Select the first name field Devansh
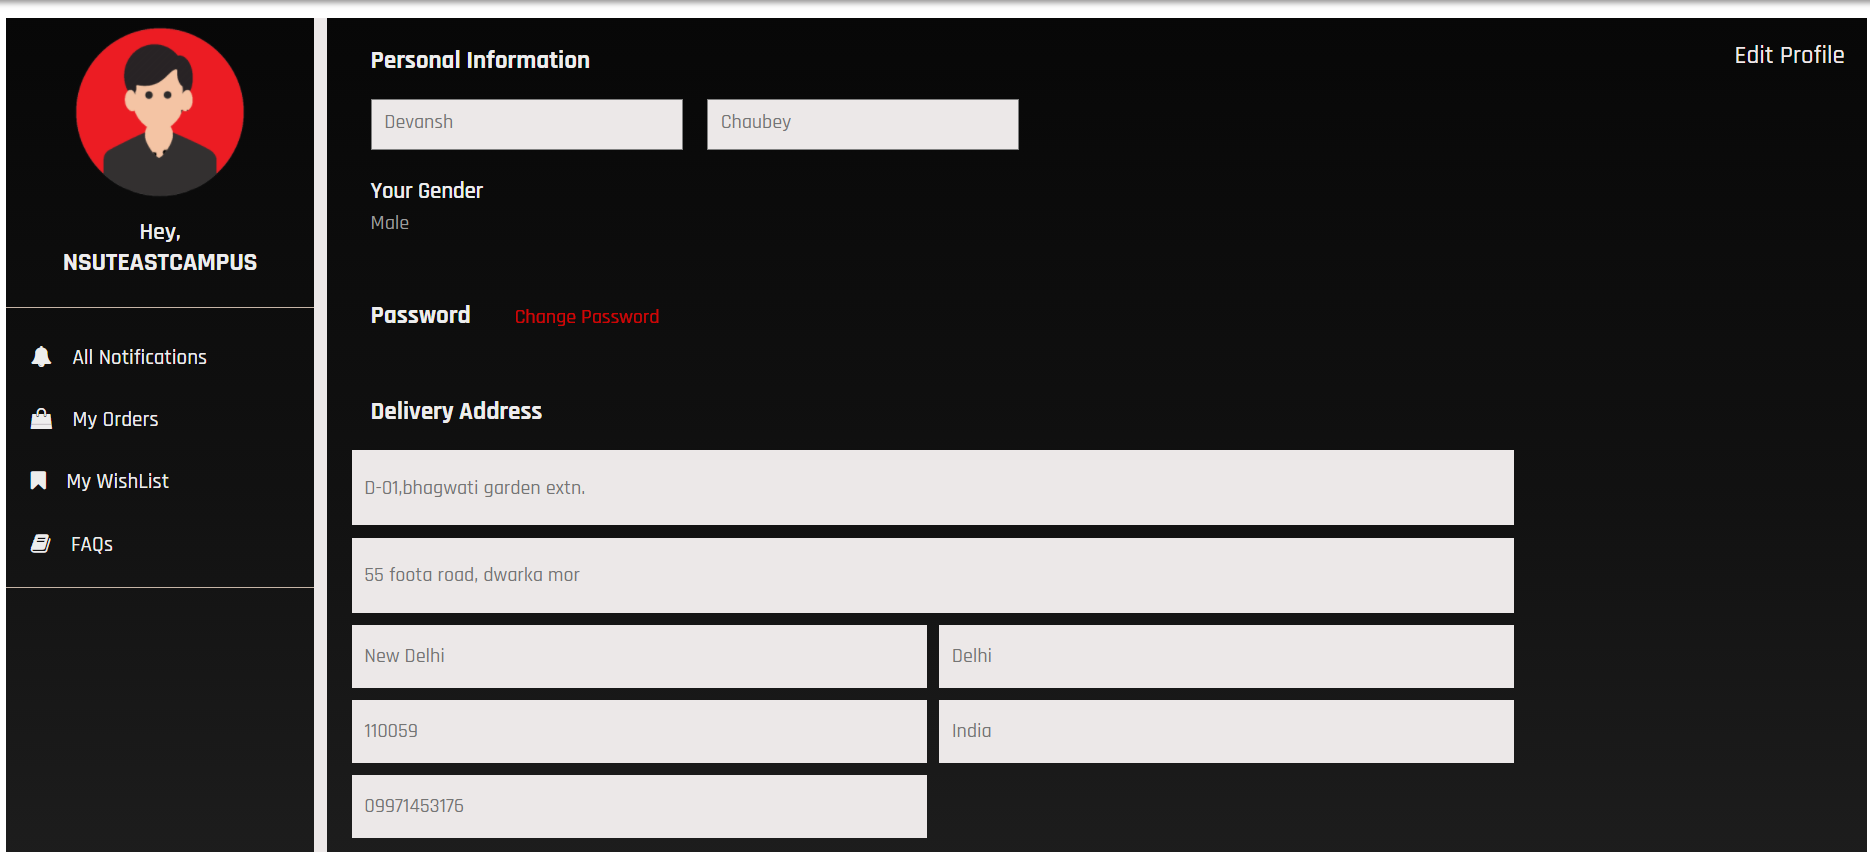 527,124
